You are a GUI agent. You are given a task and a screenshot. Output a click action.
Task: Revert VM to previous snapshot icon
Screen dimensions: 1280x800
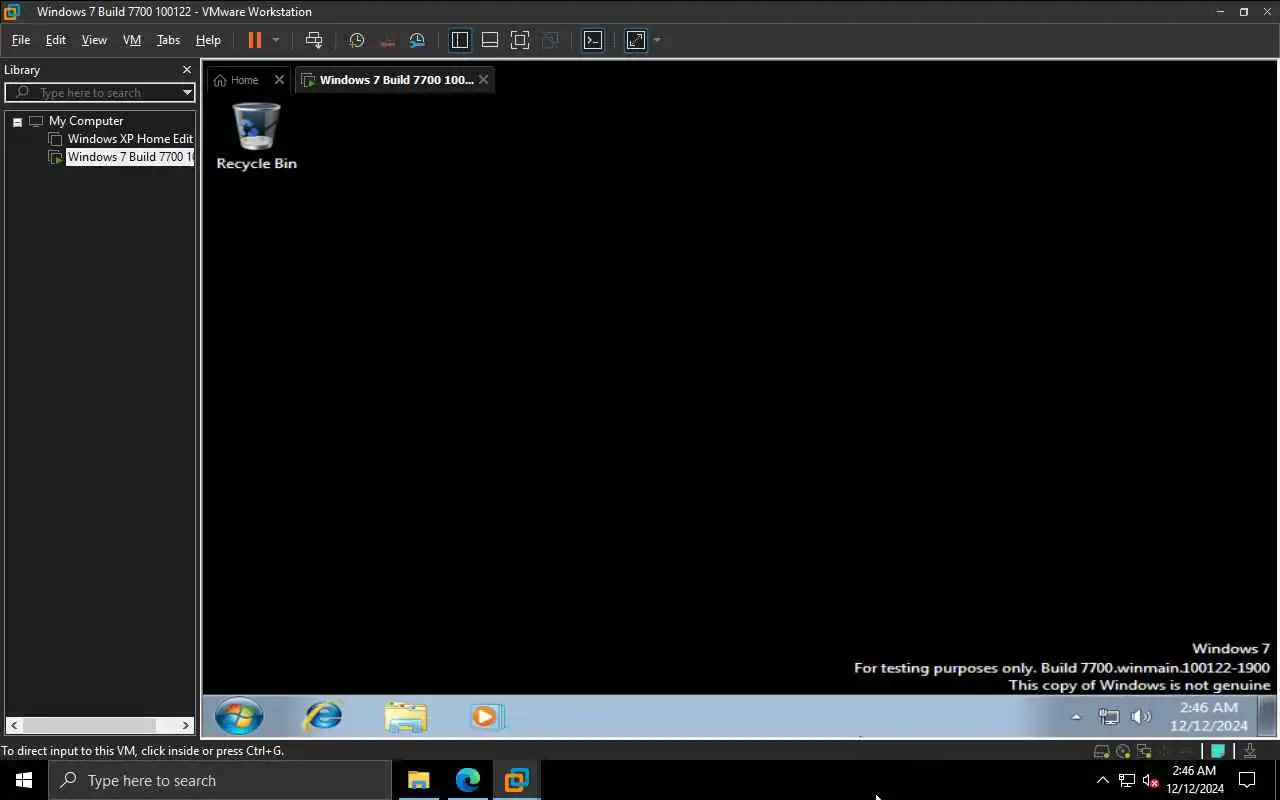point(387,40)
